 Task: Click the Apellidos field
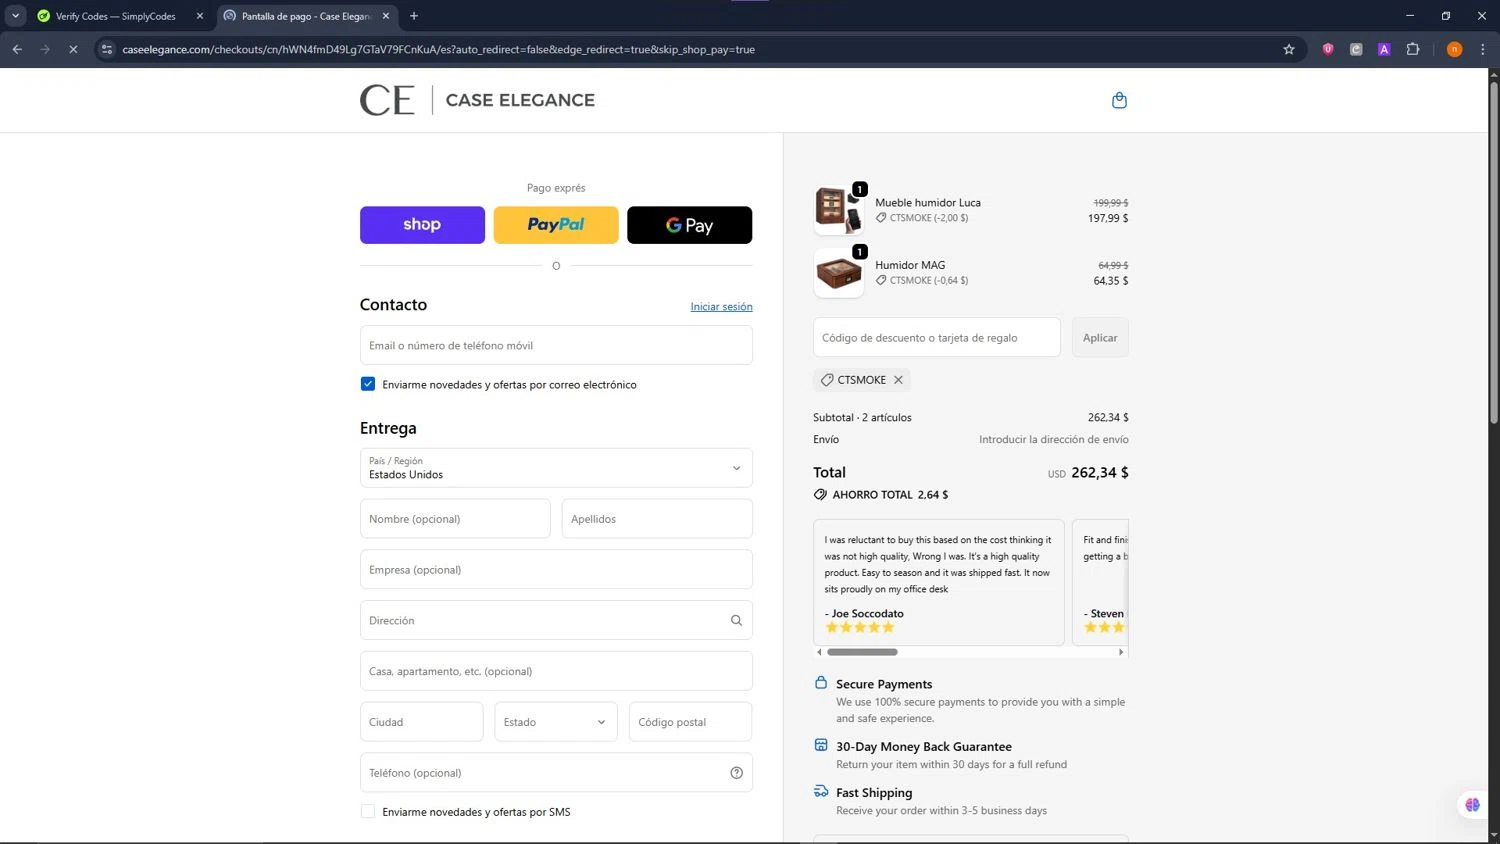(657, 519)
